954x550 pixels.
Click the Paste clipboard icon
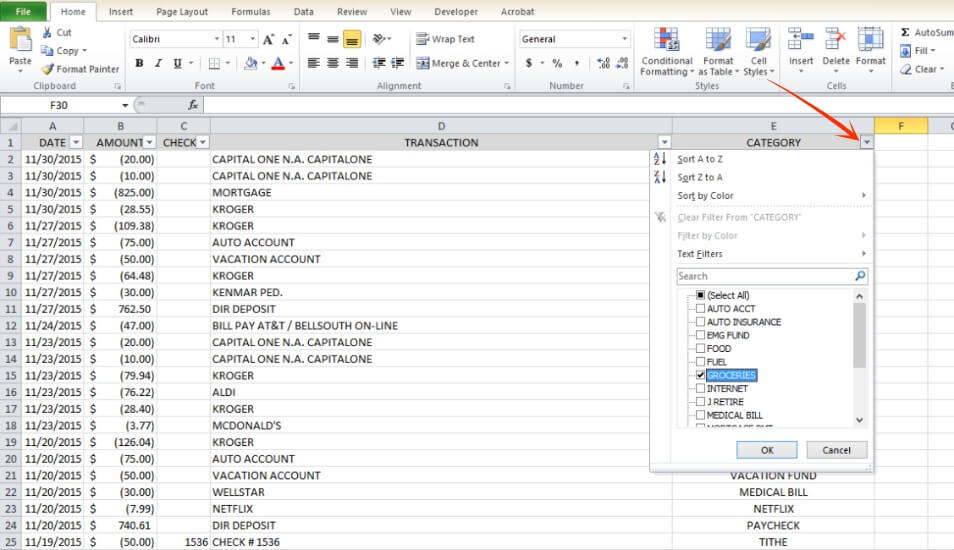[20, 40]
